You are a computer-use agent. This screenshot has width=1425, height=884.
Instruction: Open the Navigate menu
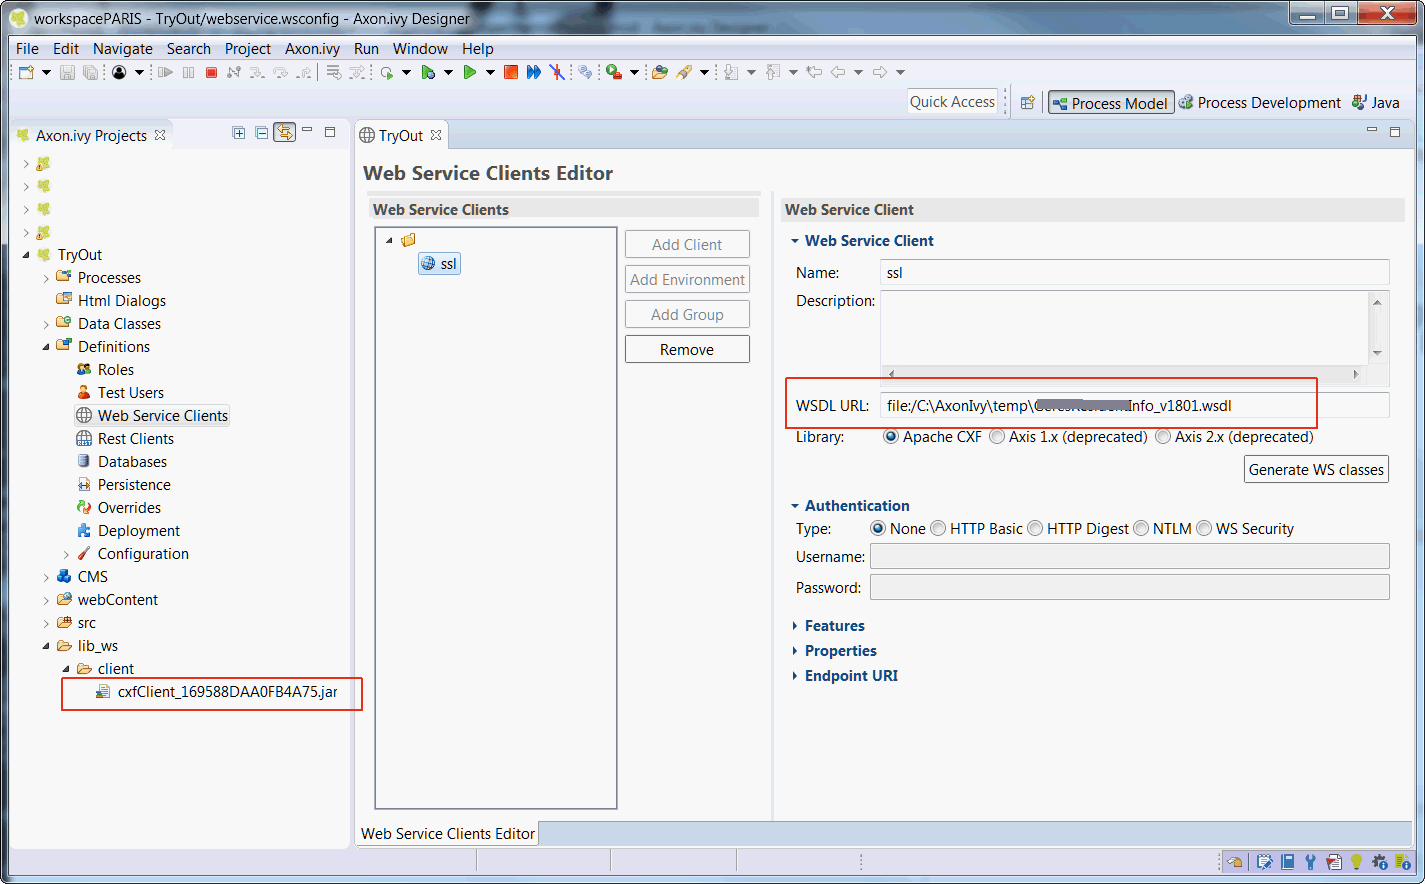pos(123,48)
